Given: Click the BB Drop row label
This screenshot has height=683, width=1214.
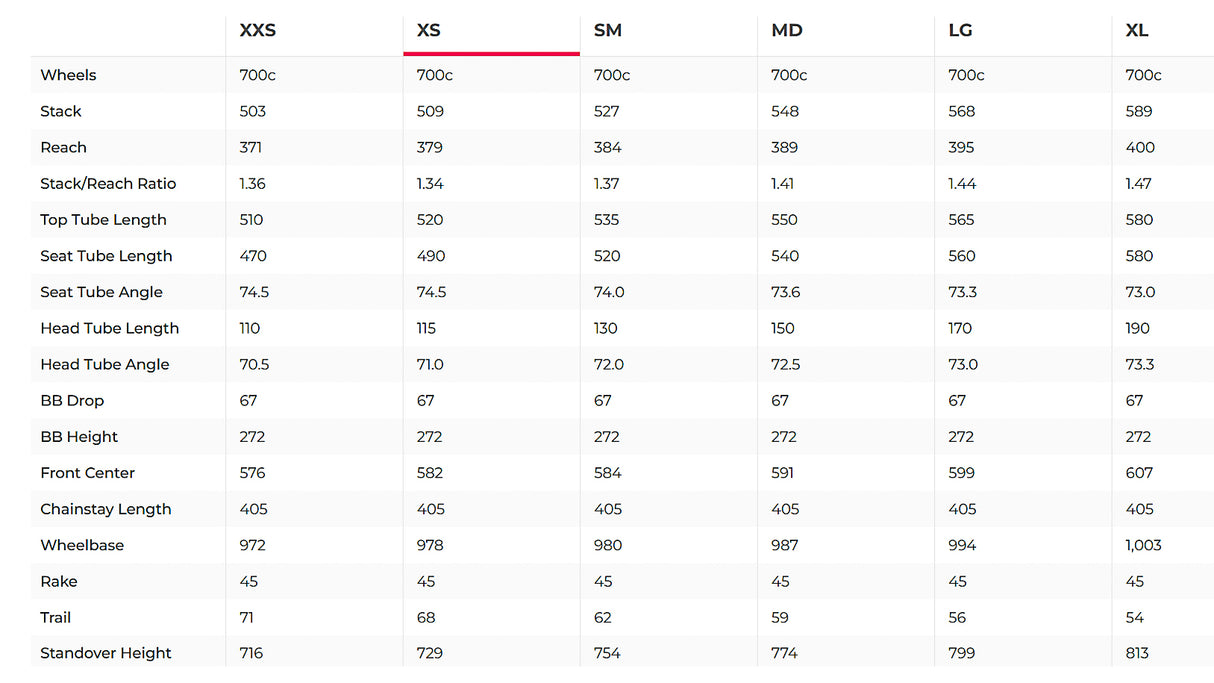Looking at the screenshot, I should tap(72, 400).
